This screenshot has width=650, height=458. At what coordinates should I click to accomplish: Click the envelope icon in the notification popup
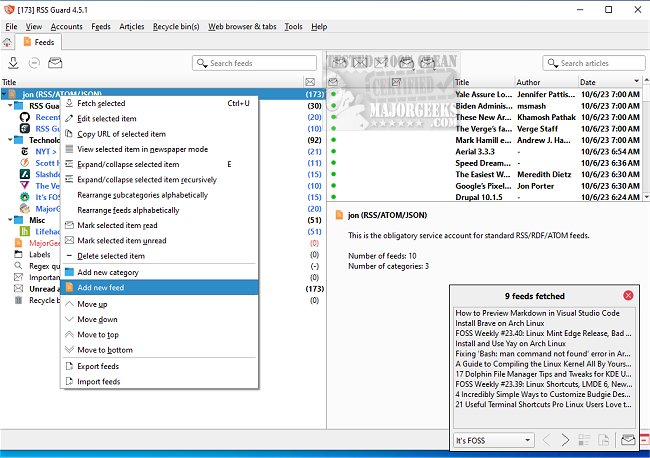(x=628, y=440)
